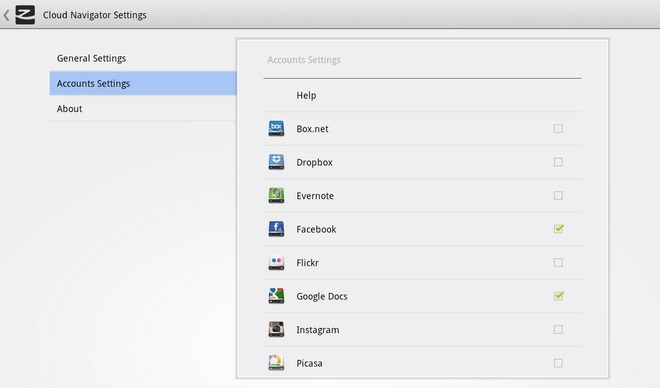Select the Google Docs label
The height and width of the screenshot is (388, 660).
coord(322,296)
